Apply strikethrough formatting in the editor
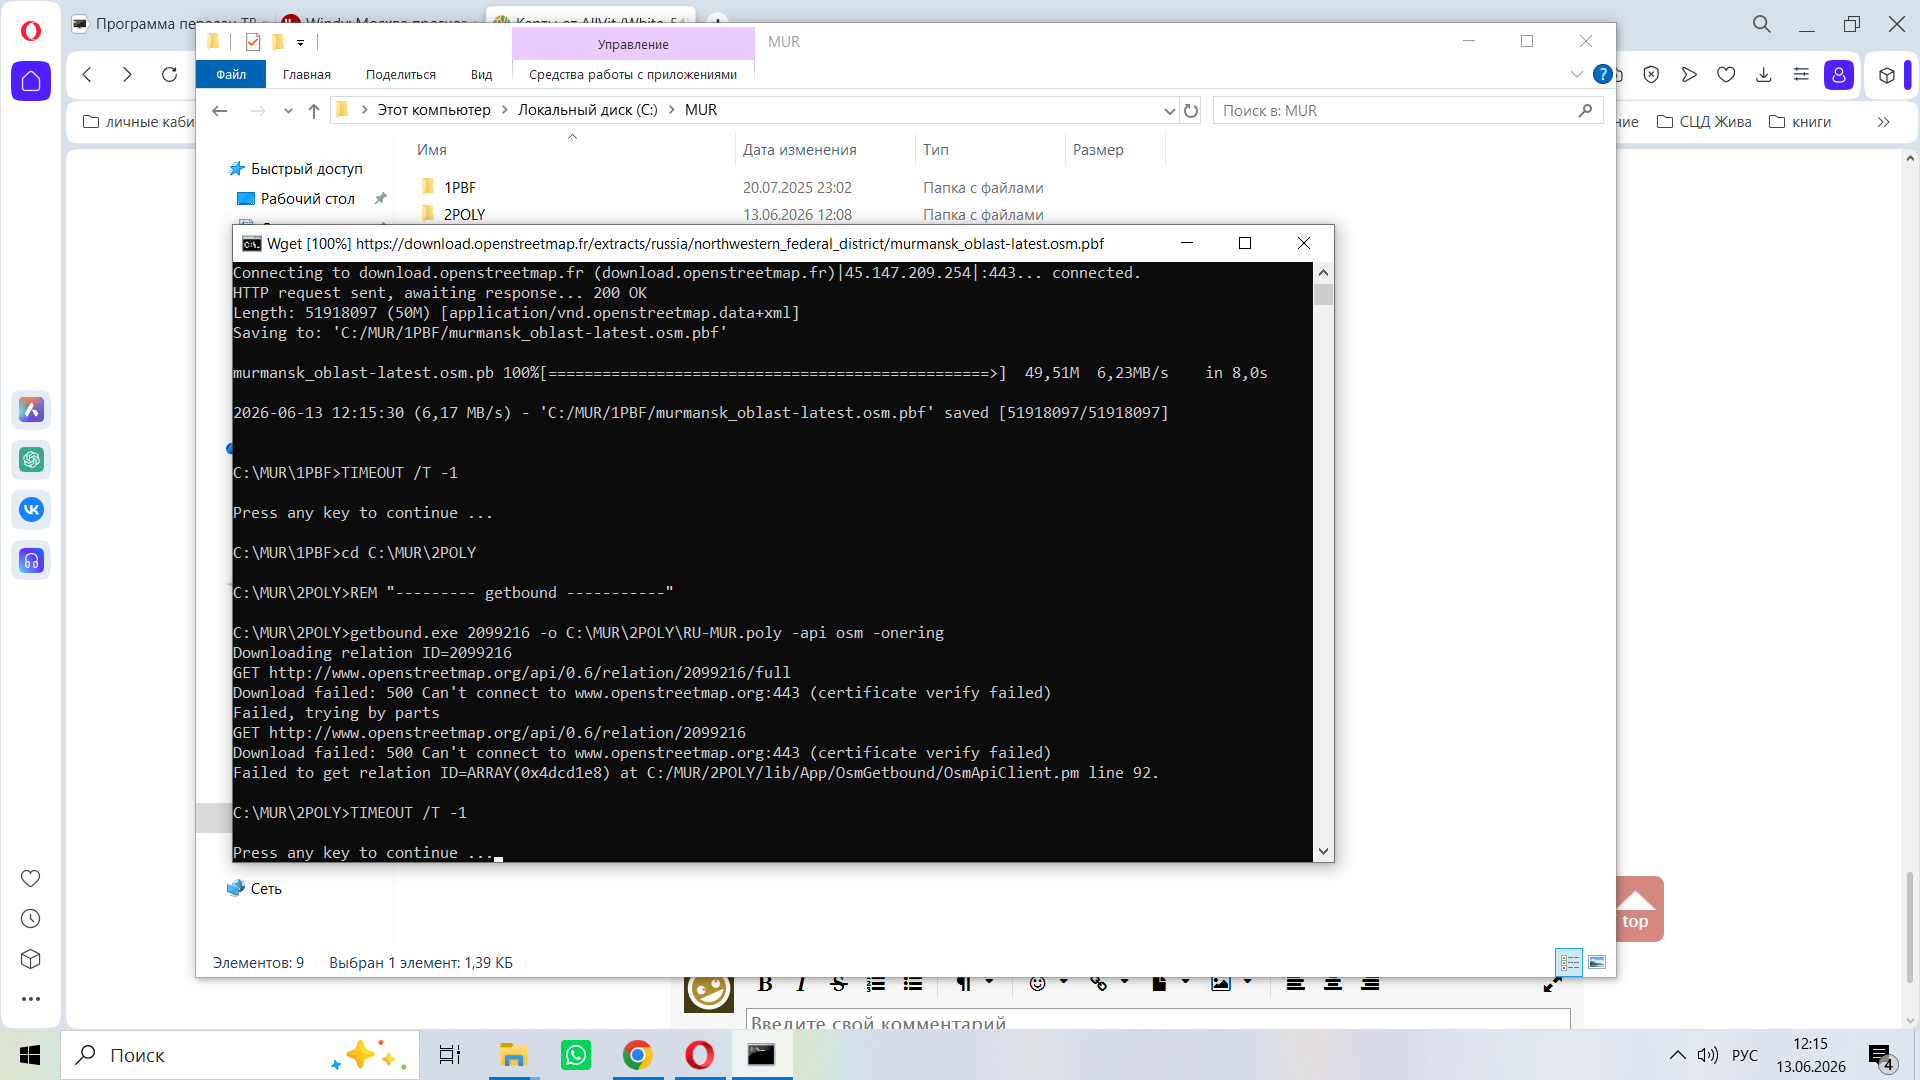Screen dimensions: 1920x1080 pos(839,984)
